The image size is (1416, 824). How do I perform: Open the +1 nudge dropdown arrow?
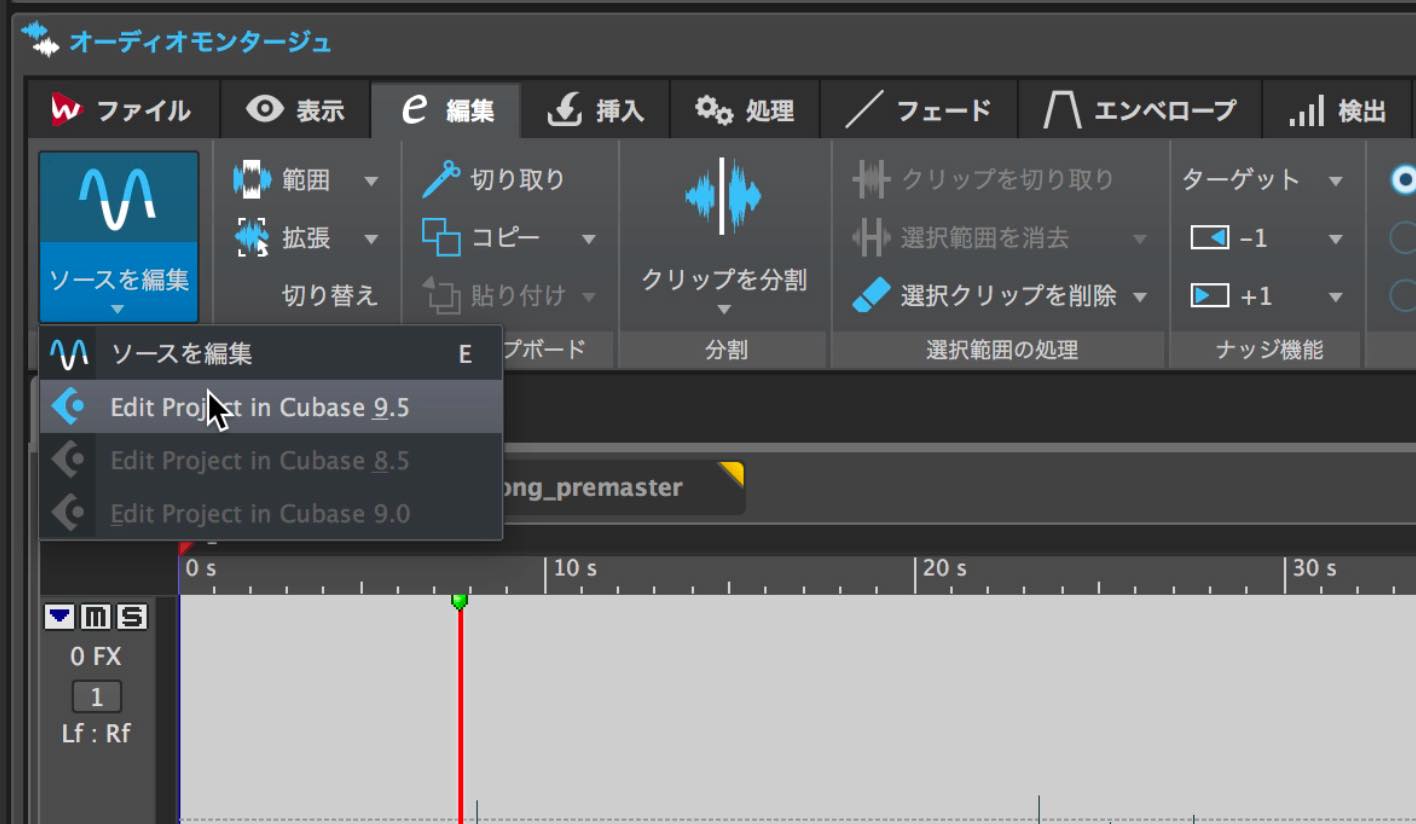point(1335,297)
